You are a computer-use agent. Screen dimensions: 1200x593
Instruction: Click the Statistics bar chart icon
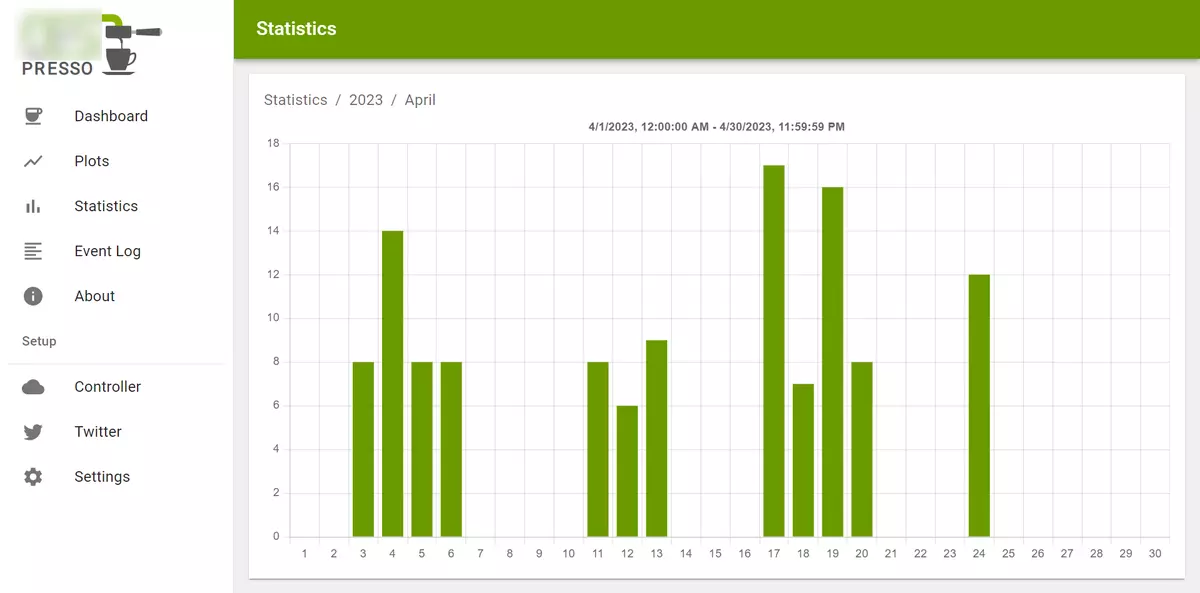tap(33, 206)
